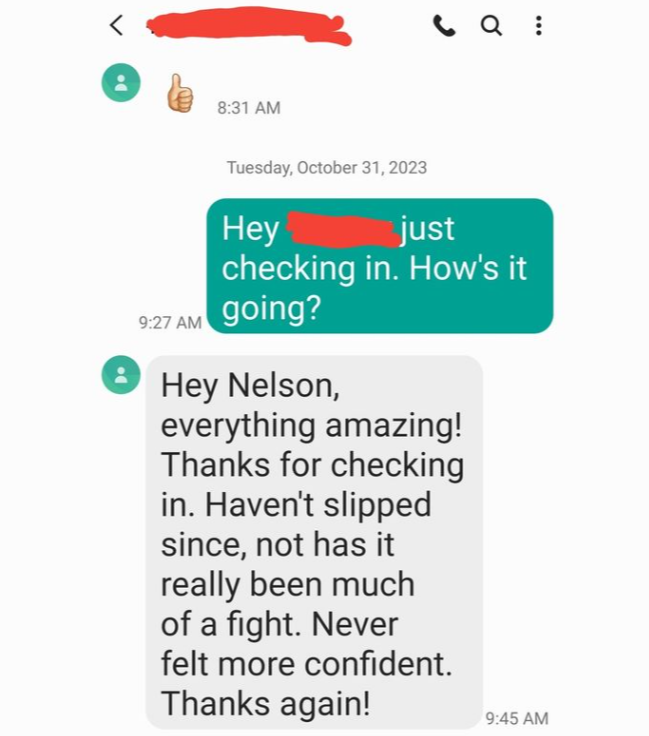
Task: Go back with the left arrow
Action: pyautogui.click(x=116, y=25)
